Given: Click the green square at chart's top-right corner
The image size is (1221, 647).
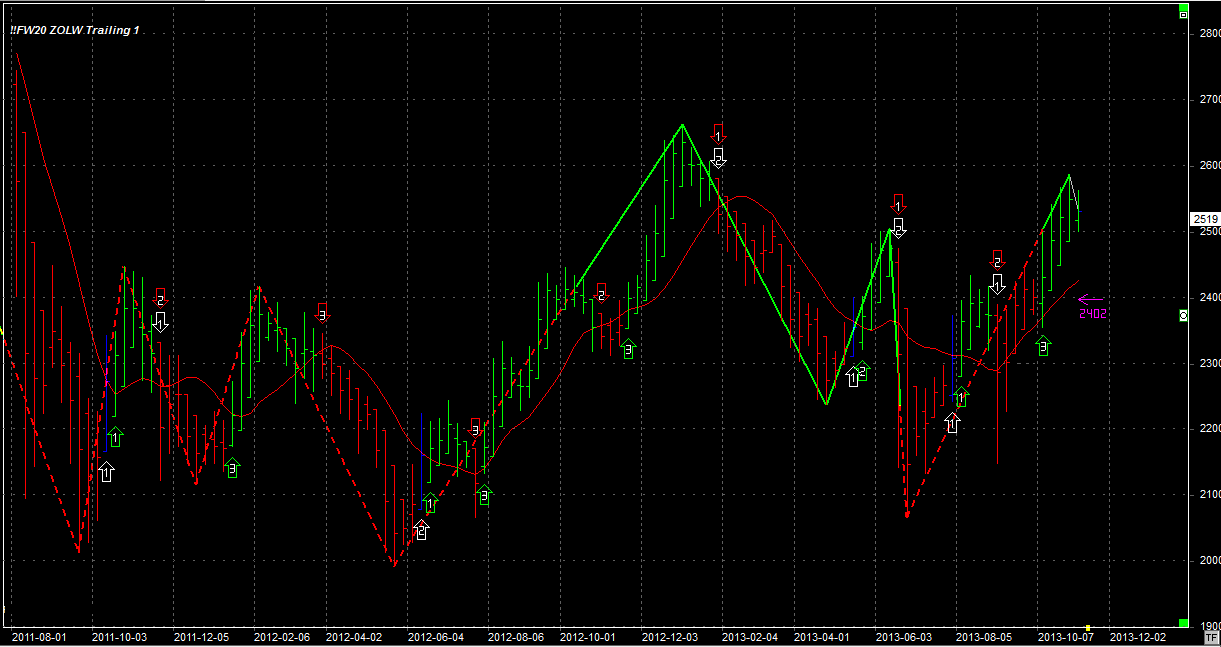Looking at the screenshot, I should 1184,14.
